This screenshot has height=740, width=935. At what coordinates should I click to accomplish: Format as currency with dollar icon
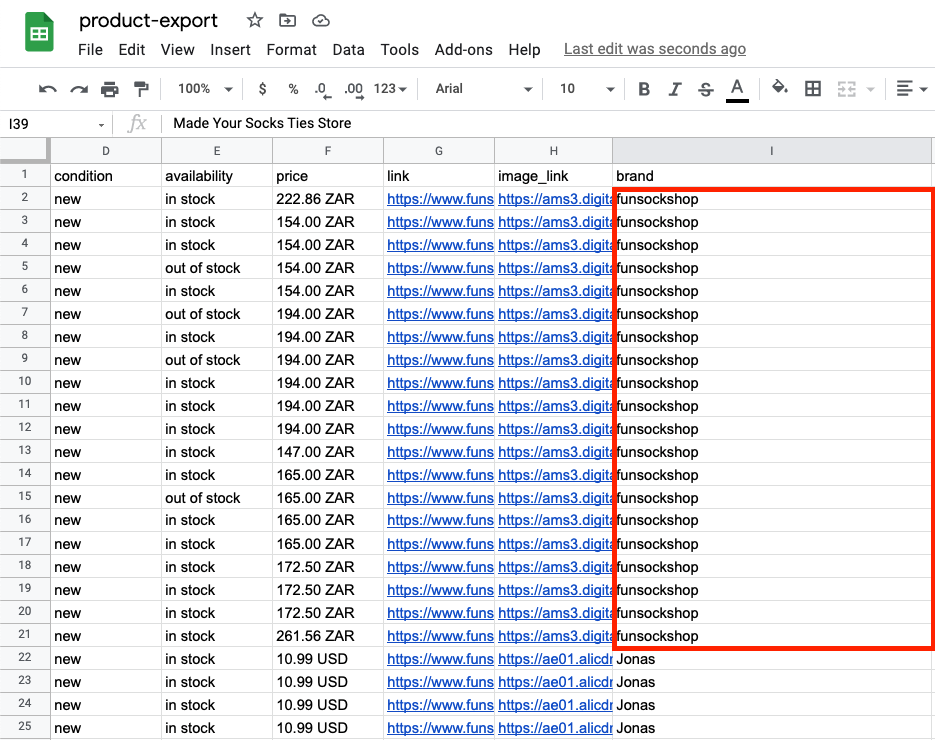click(262, 89)
